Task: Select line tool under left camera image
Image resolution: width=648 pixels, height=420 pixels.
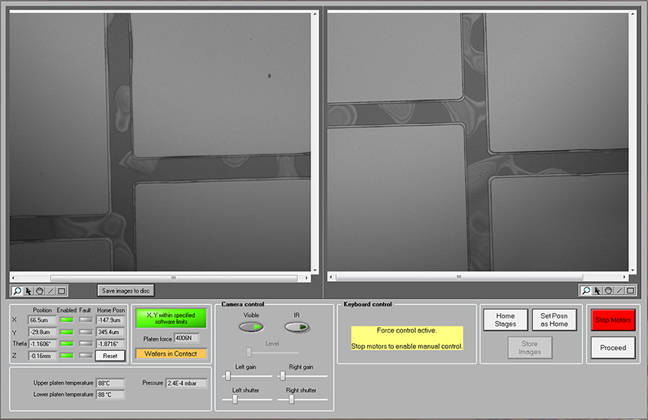Action: coord(50,291)
